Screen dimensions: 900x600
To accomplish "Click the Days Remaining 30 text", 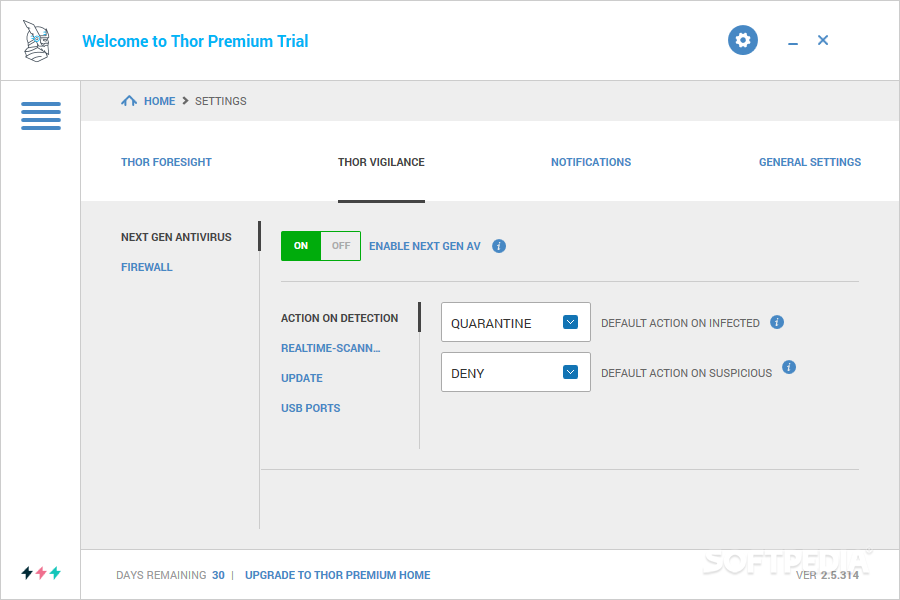I will (x=170, y=575).
